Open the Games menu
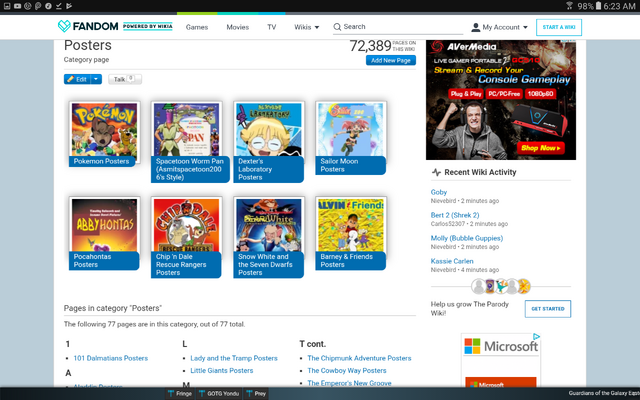 [x=197, y=27]
